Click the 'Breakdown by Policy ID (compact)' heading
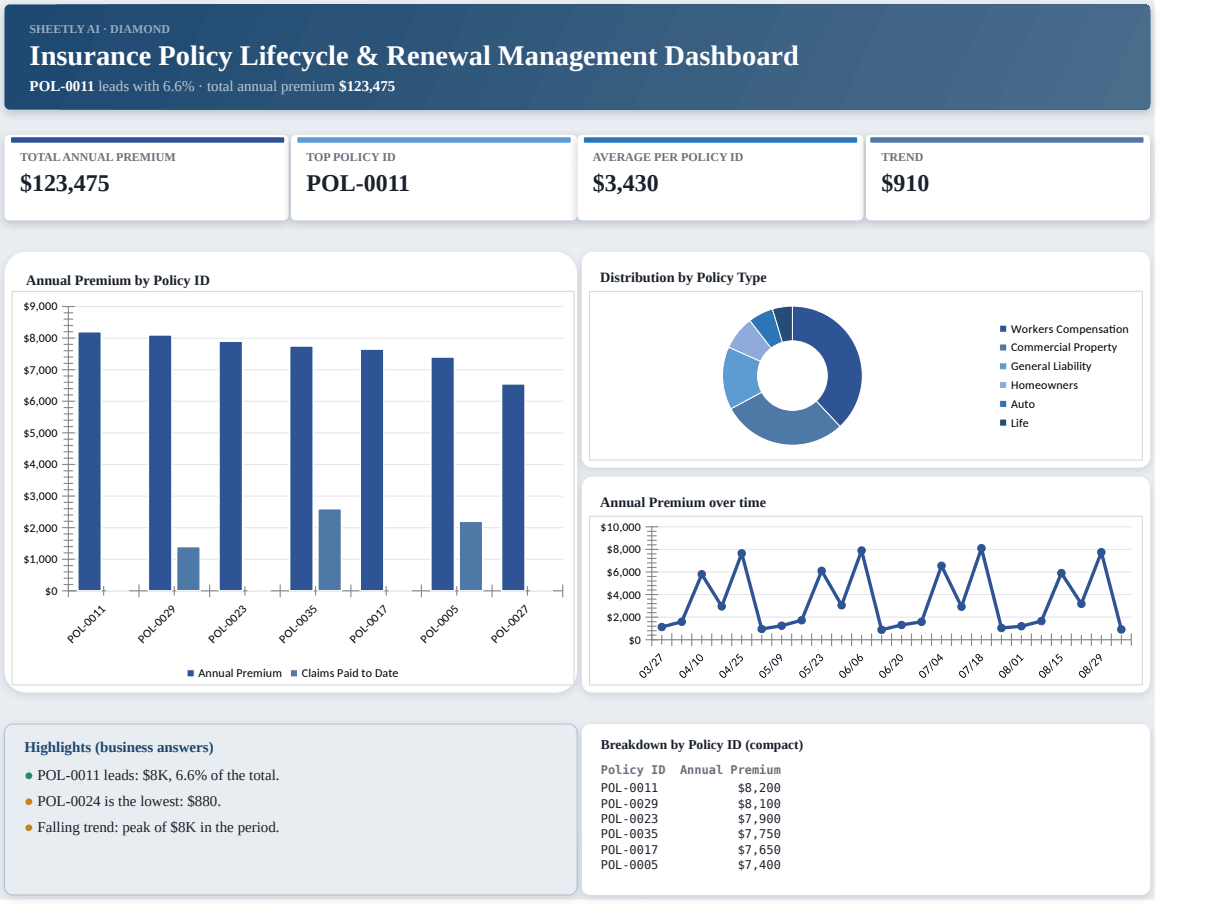The height and width of the screenshot is (922, 1227). pos(702,745)
